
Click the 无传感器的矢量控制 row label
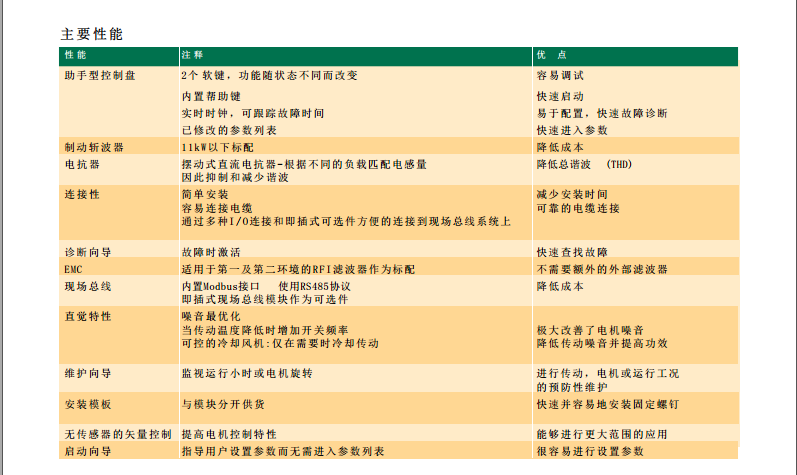point(117,435)
